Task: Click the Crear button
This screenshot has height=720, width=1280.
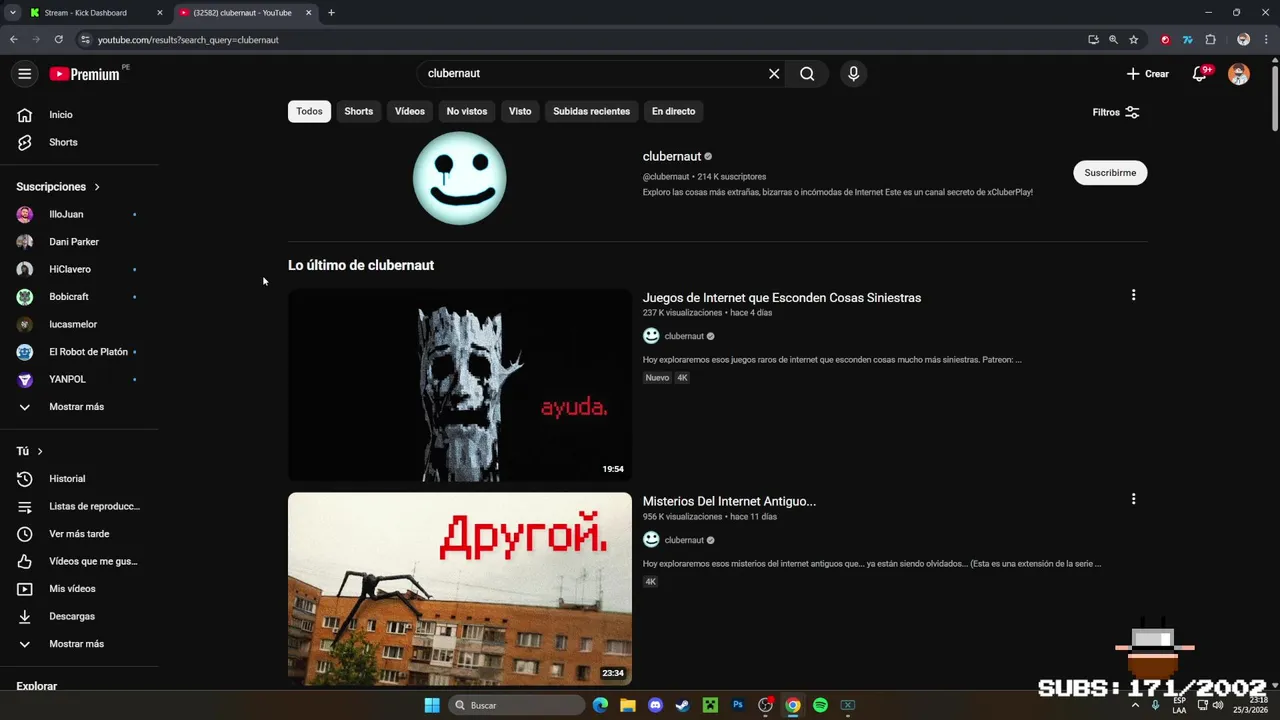Action: (x=1147, y=74)
